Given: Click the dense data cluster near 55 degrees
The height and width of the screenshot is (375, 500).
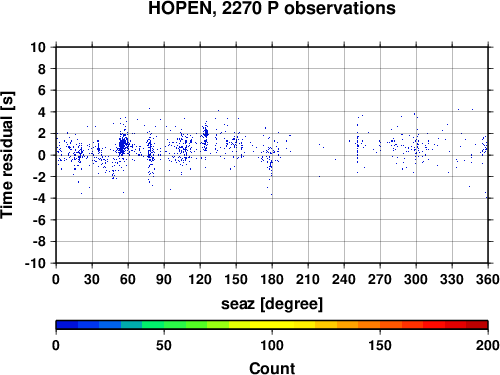Looking at the screenshot, I should coord(123,145).
